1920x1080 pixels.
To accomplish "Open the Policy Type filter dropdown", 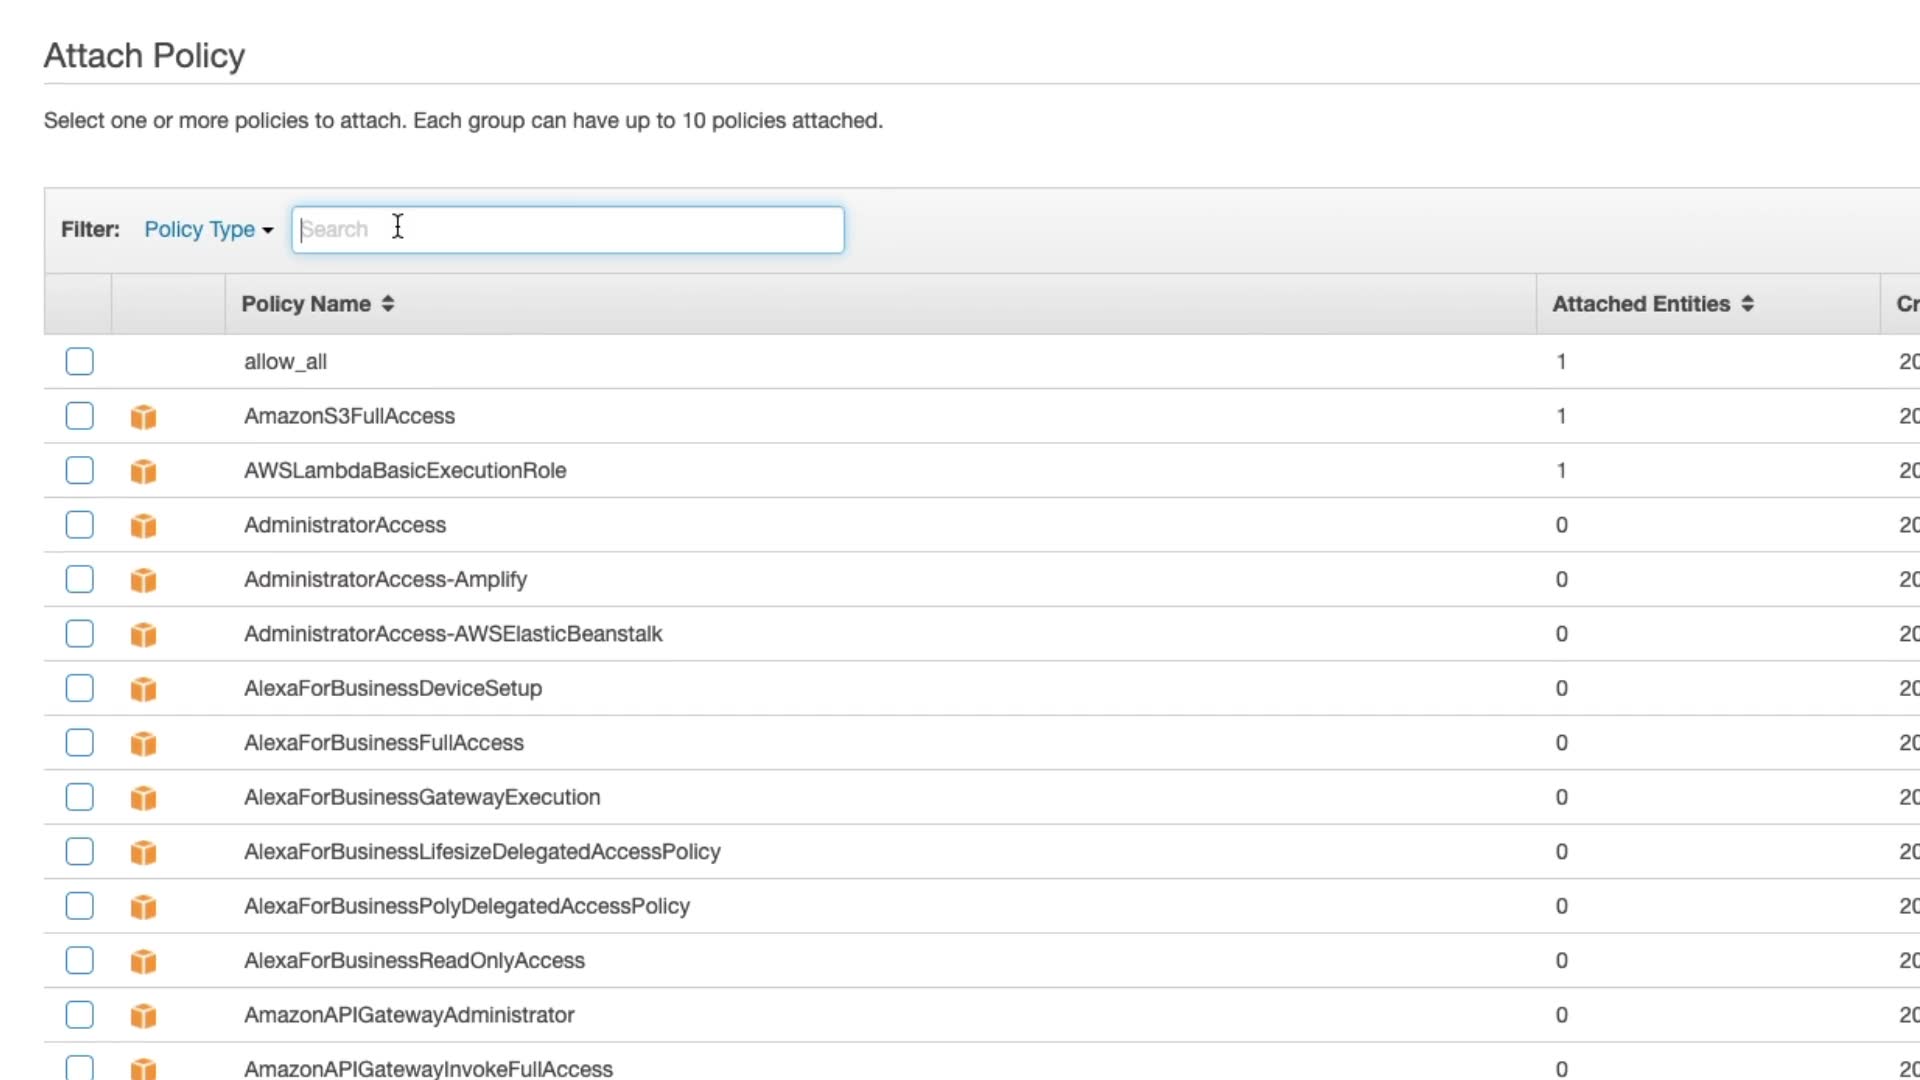I will (208, 230).
